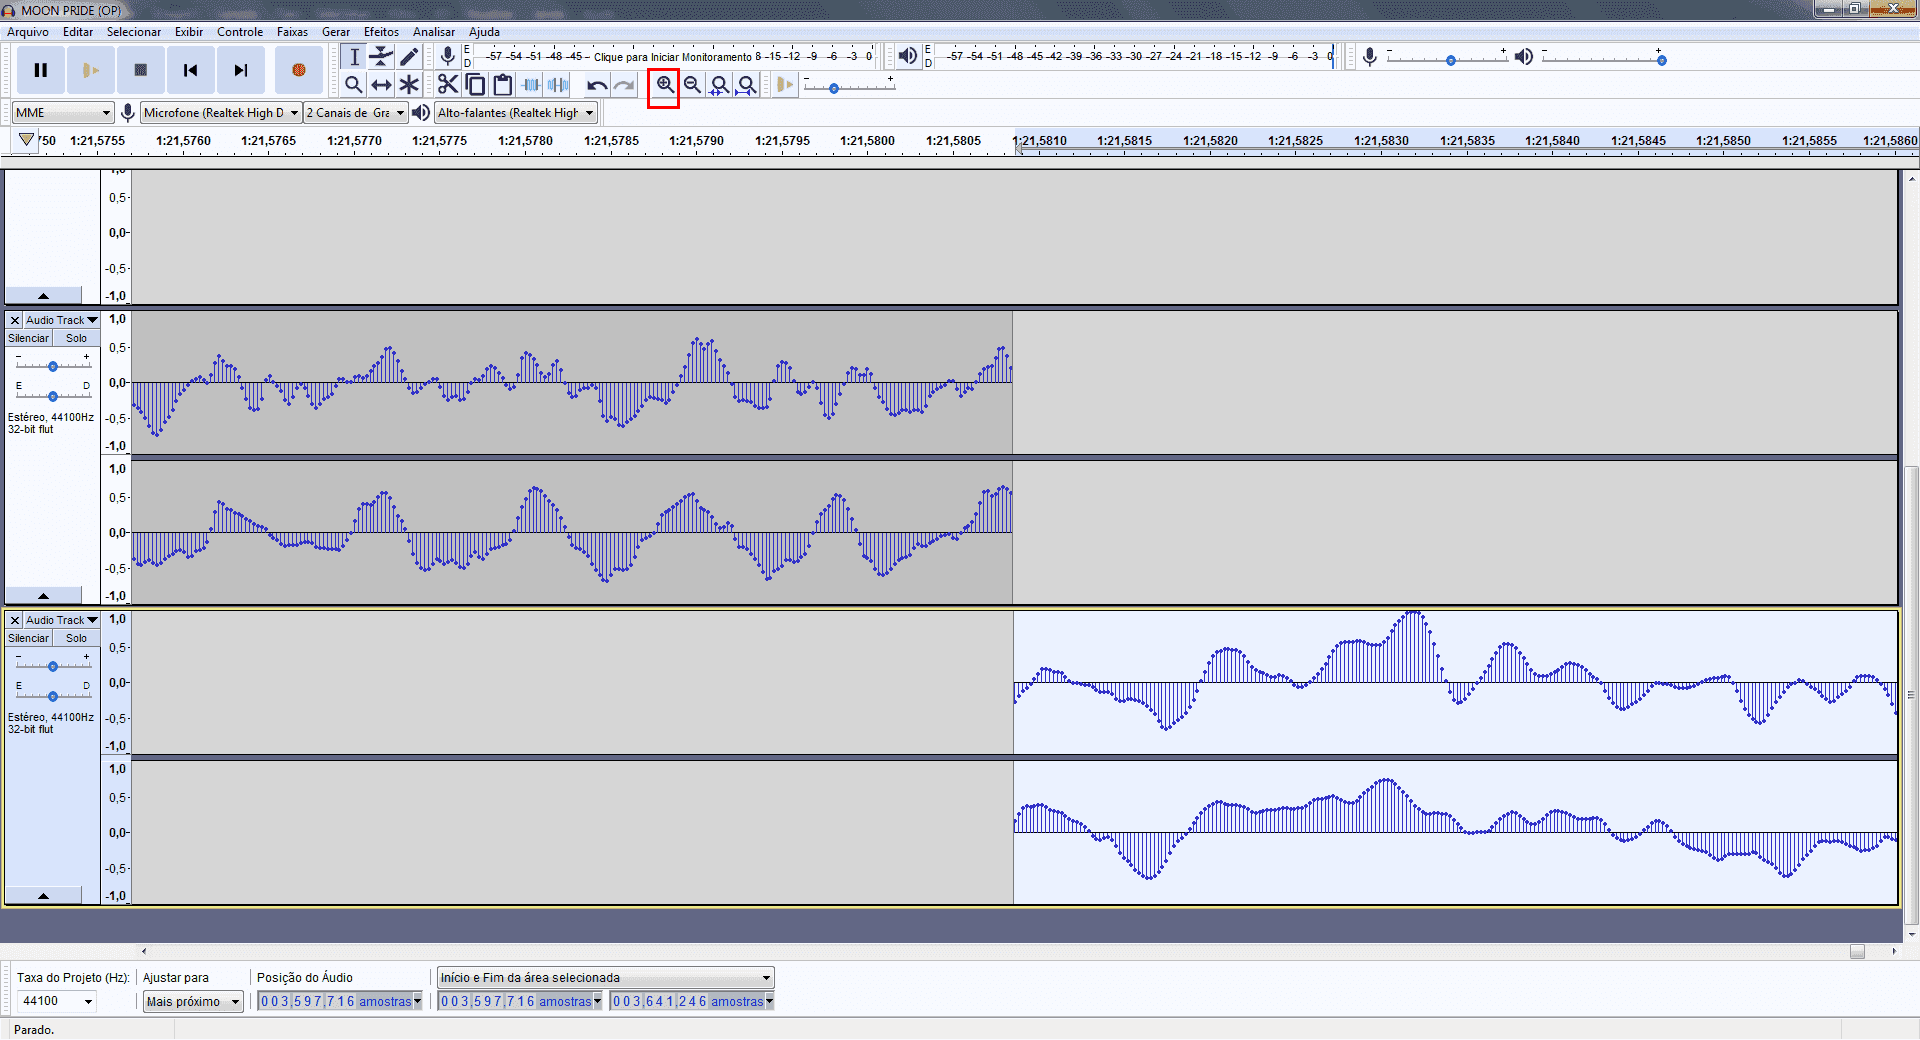
Task: Click the Play transport button
Action: click(90, 70)
